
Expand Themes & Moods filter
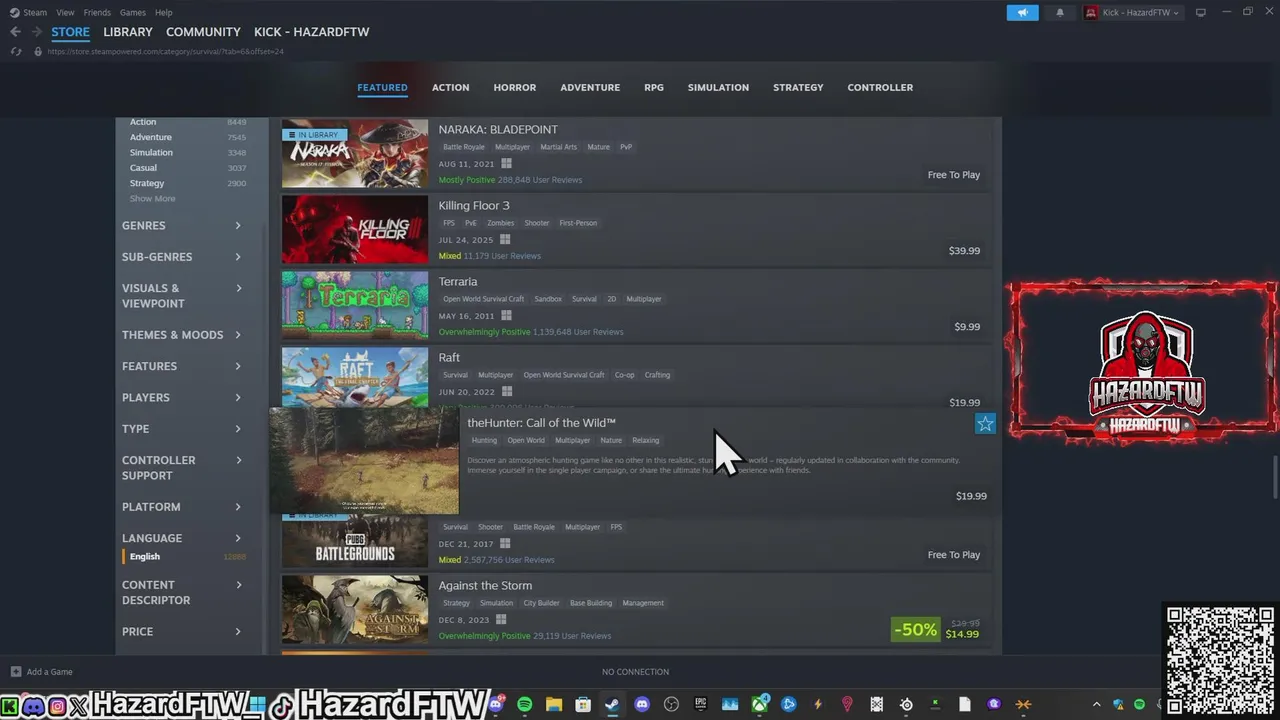[182, 335]
